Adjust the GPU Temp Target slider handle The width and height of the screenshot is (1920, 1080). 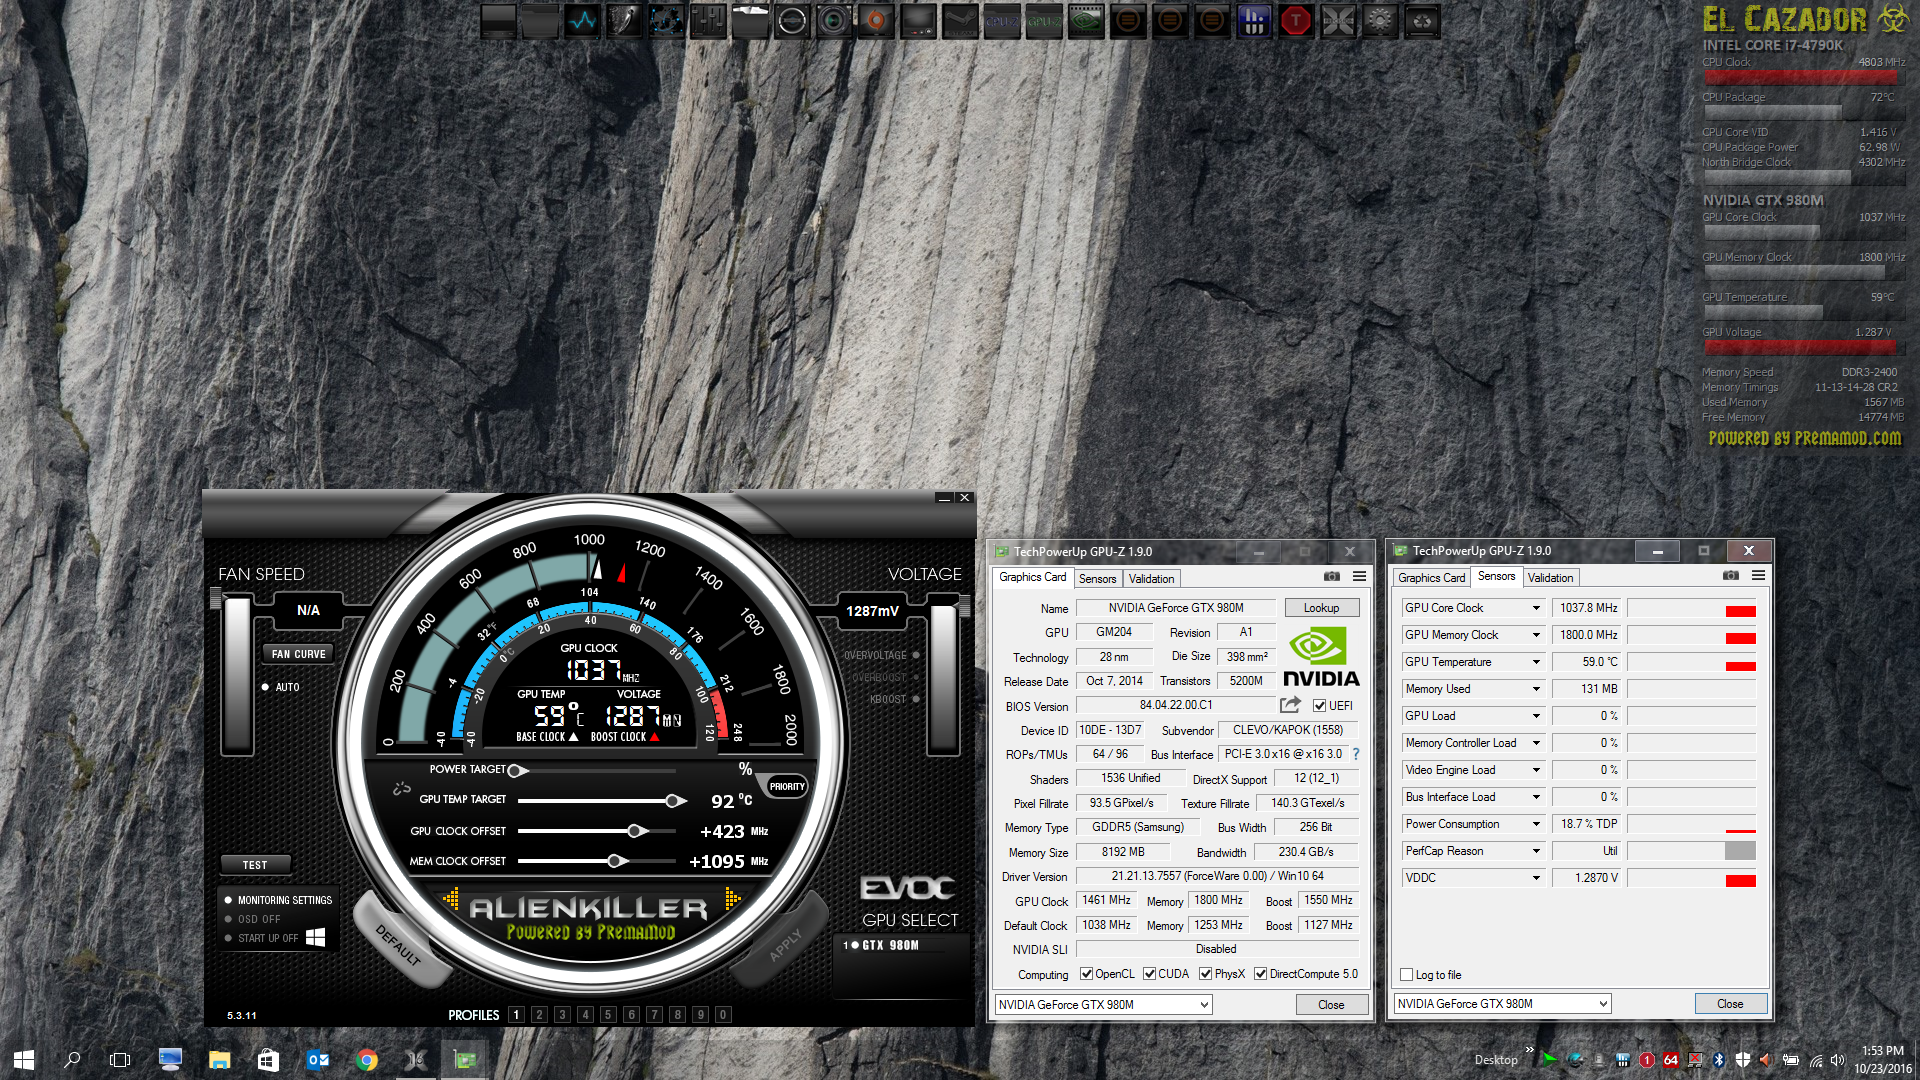point(675,800)
